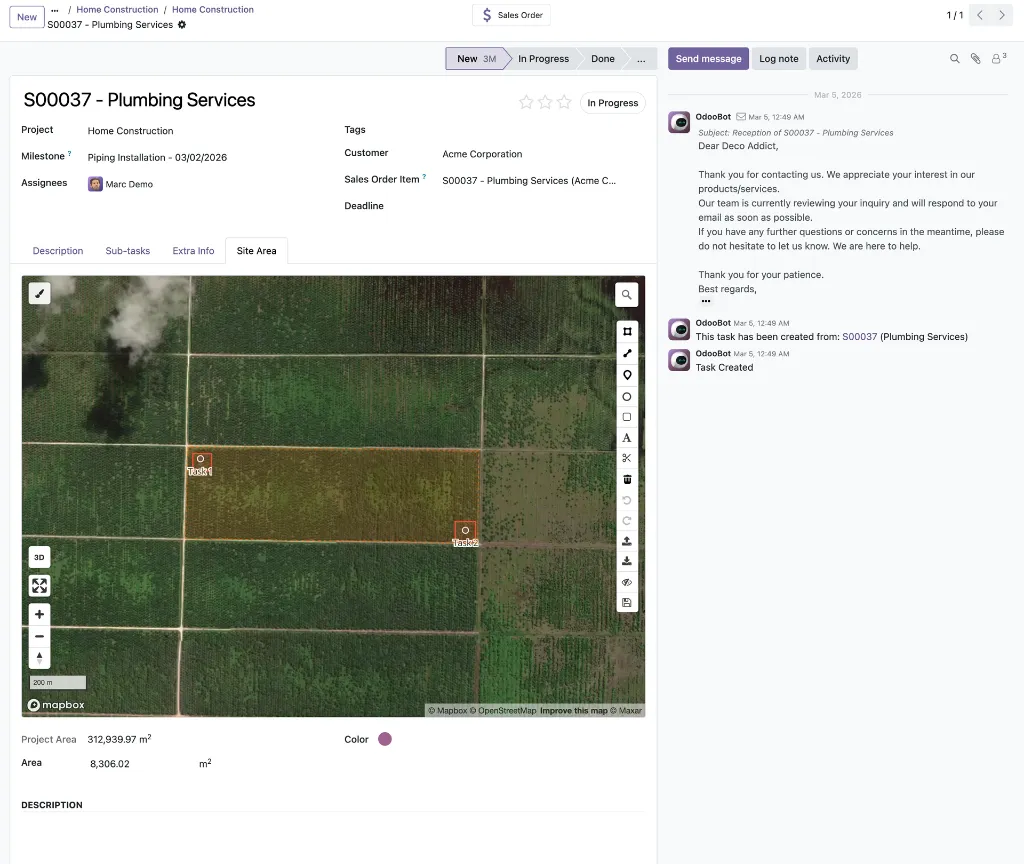Set stage to In Progress in status bar
1024x864 pixels.
[543, 59]
